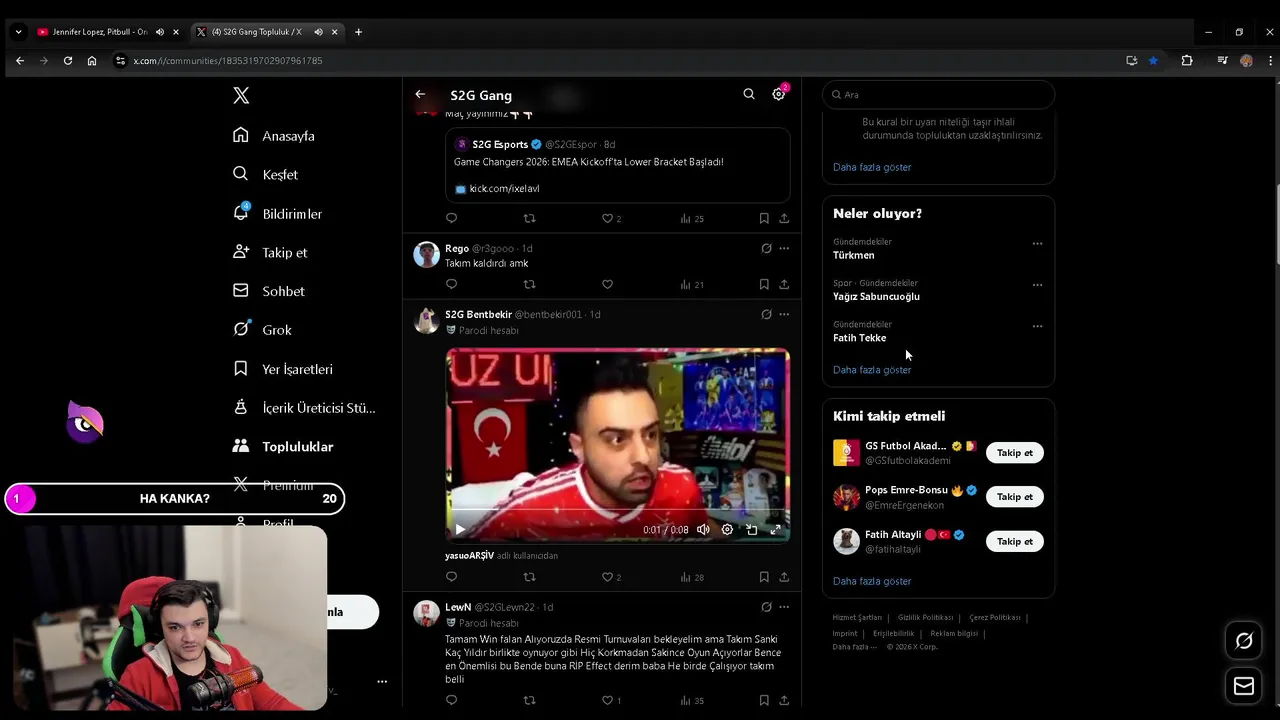Click the X logo in the sidebar
Image resolution: width=1280 pixels, height=720 pixels.
(x=241, y=96)
